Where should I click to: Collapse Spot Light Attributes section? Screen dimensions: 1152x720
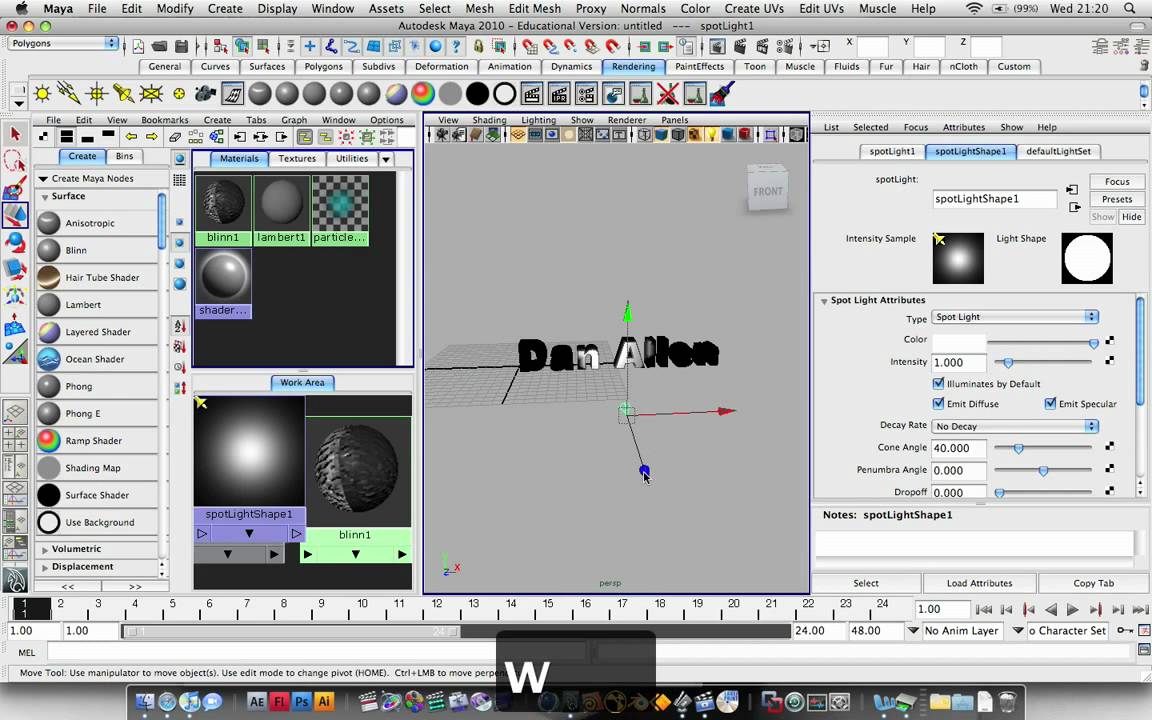pos(824,300)
